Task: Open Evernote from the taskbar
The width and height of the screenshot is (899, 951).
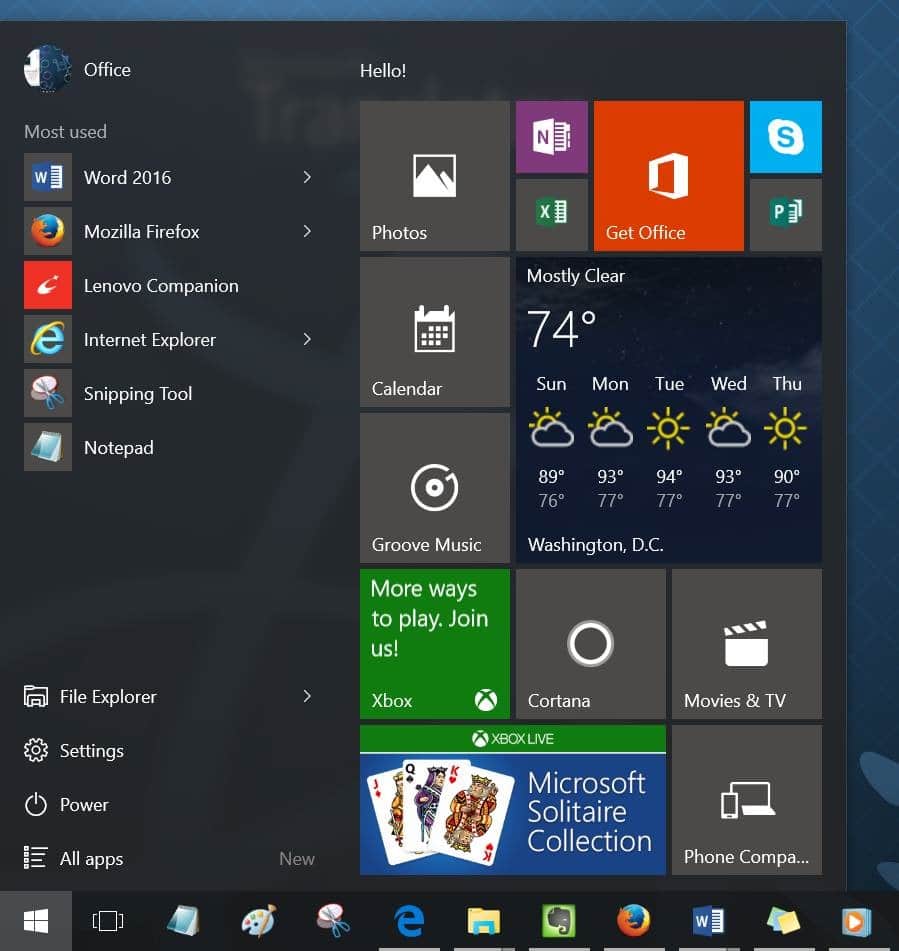Action: point(558,920)
